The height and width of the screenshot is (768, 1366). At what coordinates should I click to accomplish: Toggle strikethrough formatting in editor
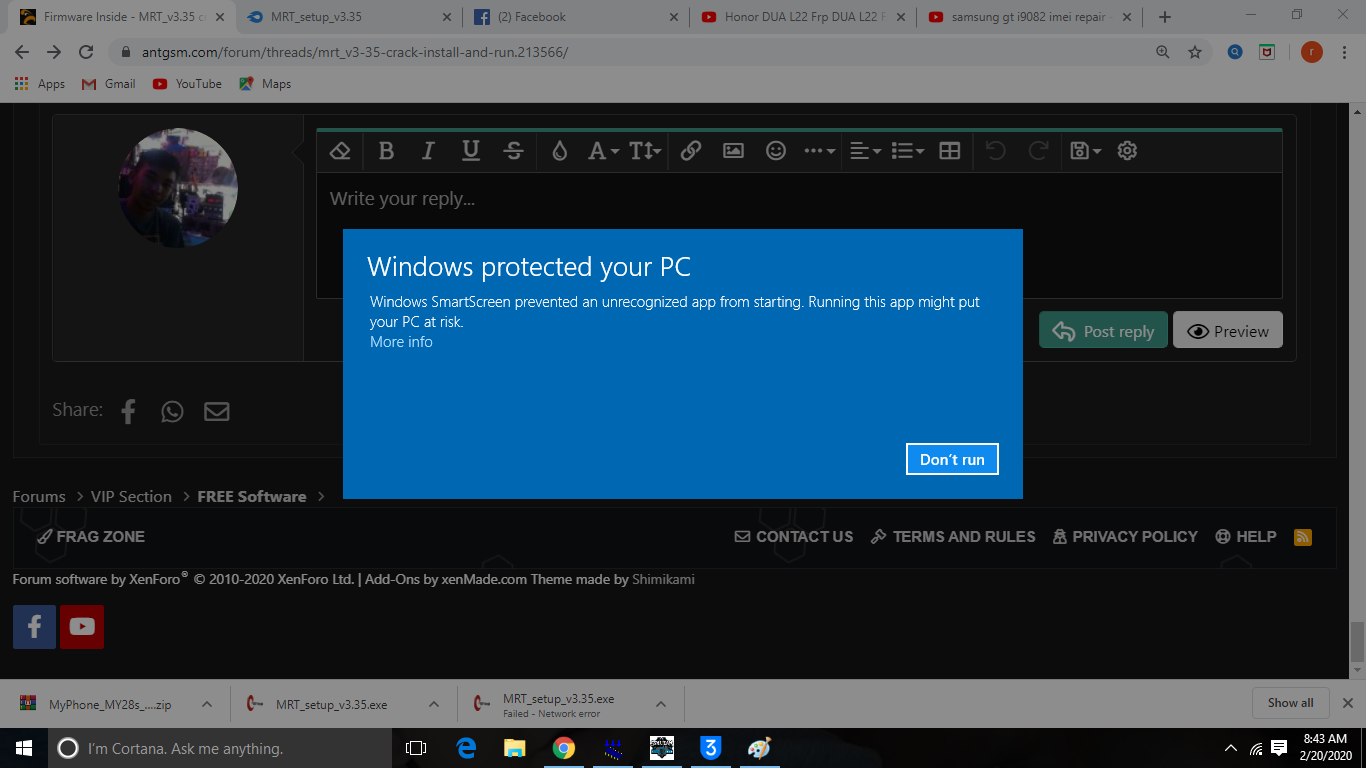point(514,151)
